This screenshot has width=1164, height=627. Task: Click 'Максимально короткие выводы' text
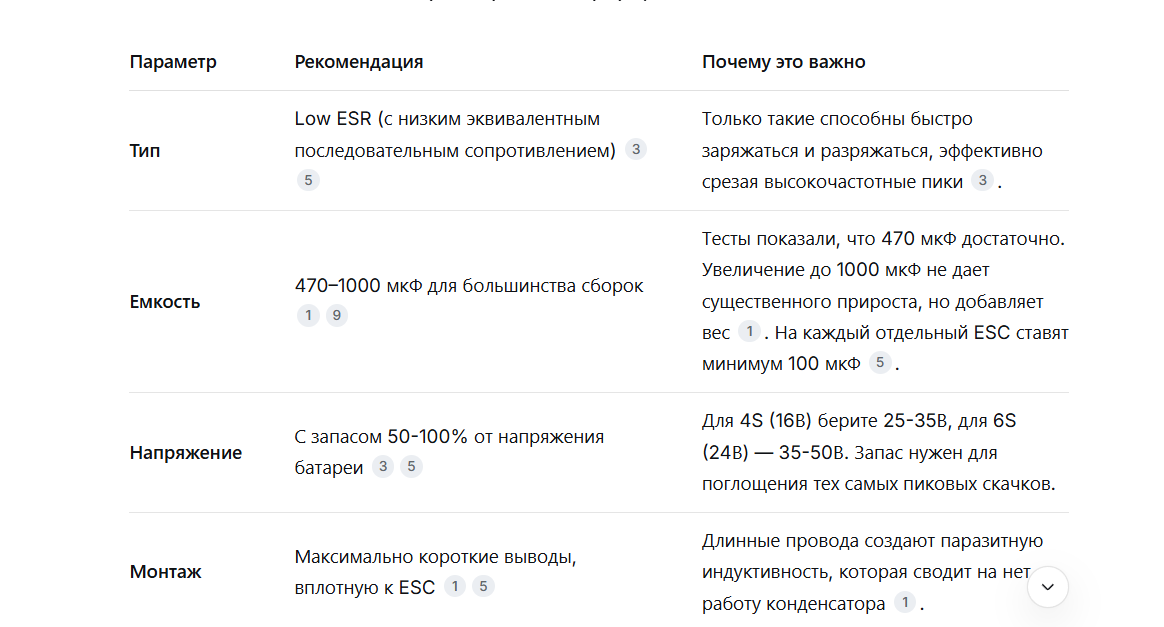coord(435,557)
